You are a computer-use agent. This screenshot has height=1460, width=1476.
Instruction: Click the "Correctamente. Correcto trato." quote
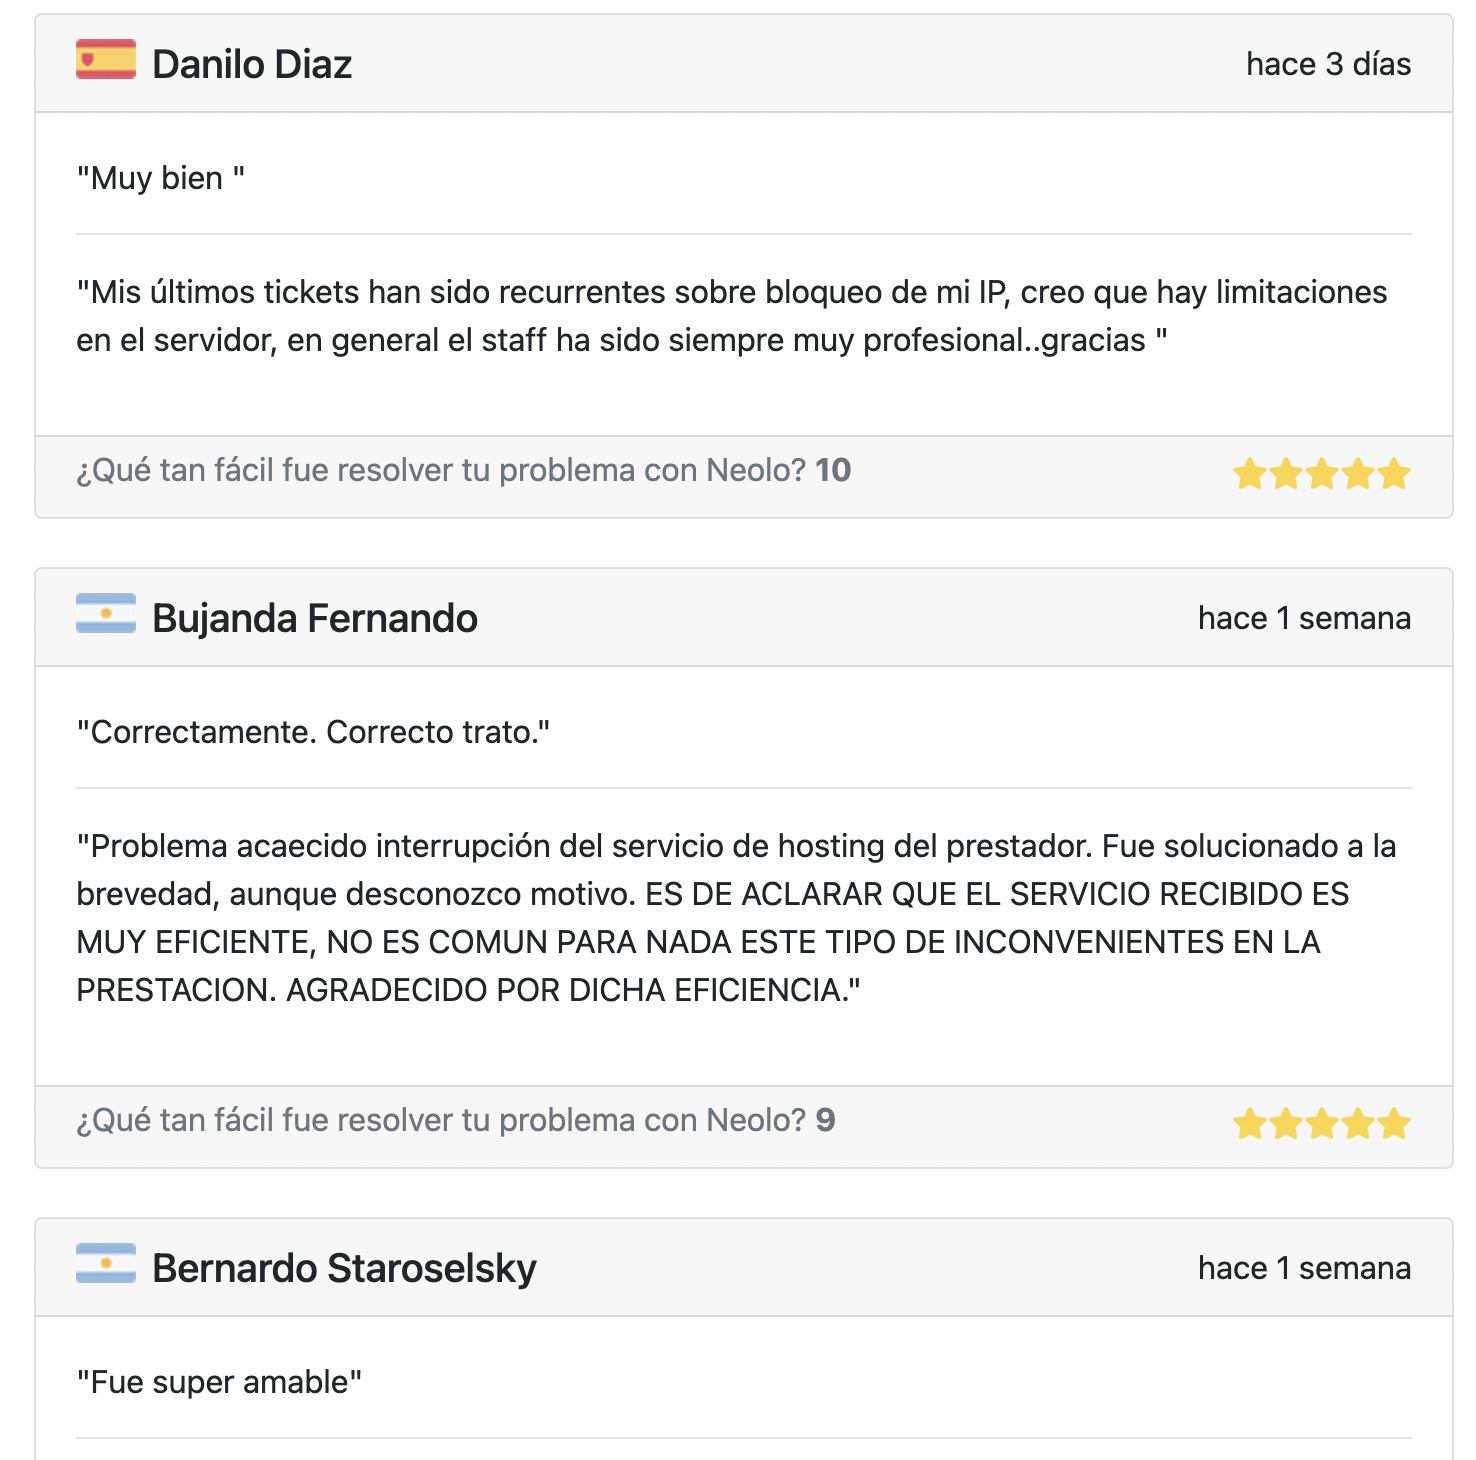coord(314,732)
